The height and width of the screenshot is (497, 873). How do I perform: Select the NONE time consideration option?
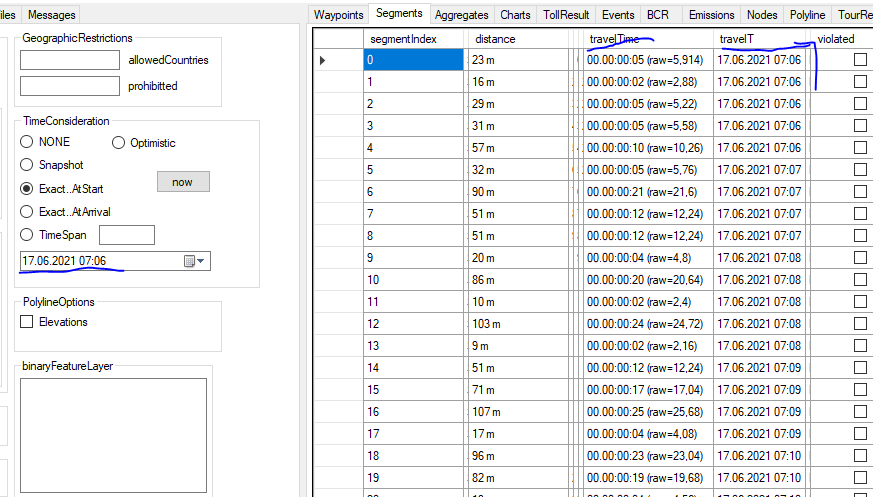click(x=27, y=142)
